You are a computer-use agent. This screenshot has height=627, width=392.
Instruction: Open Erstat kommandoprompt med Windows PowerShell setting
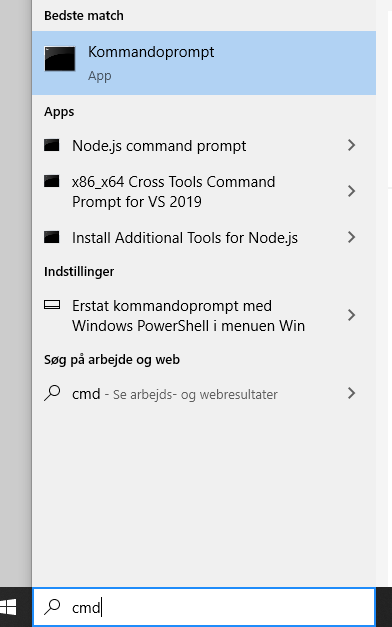coord(204,315)
